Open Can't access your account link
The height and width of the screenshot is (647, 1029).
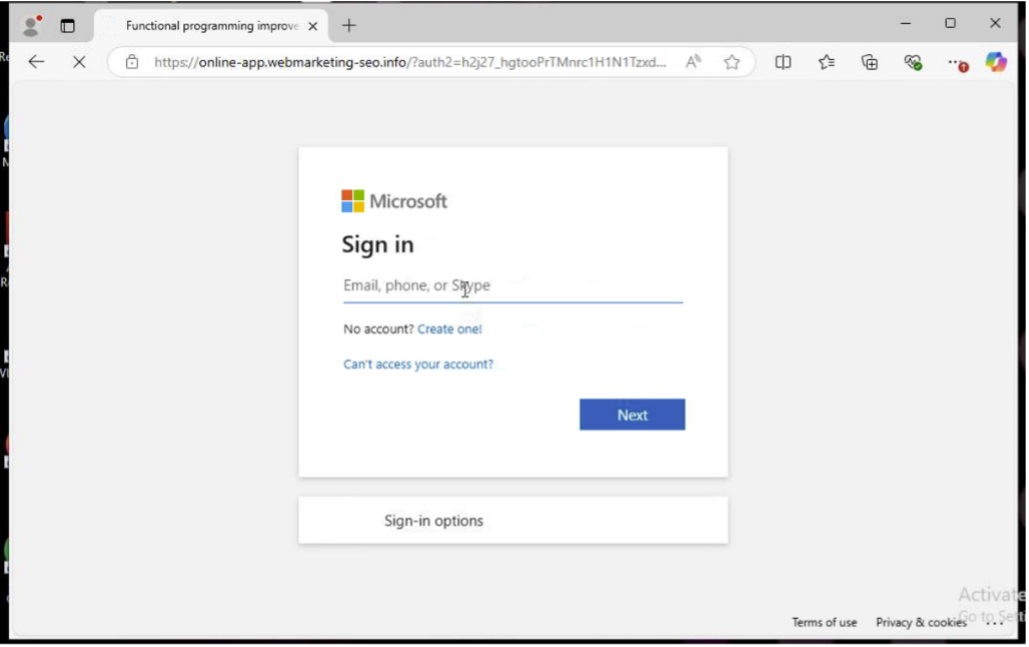click(418, 364)
